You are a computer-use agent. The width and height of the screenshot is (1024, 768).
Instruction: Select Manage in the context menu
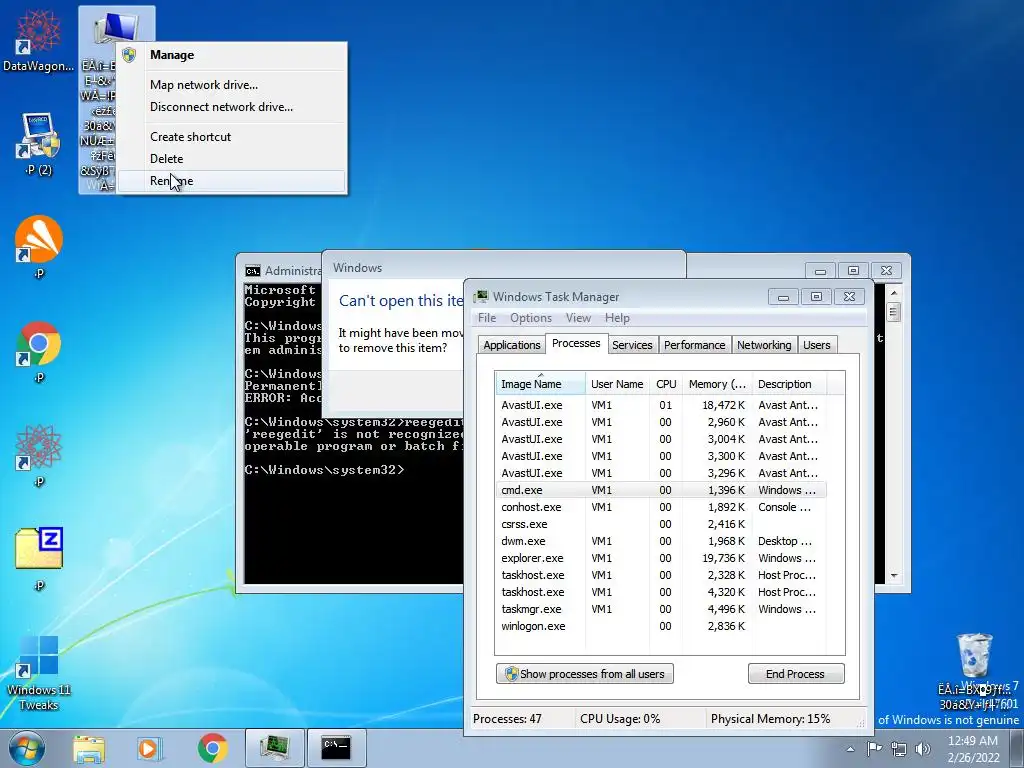coord(232,55)
